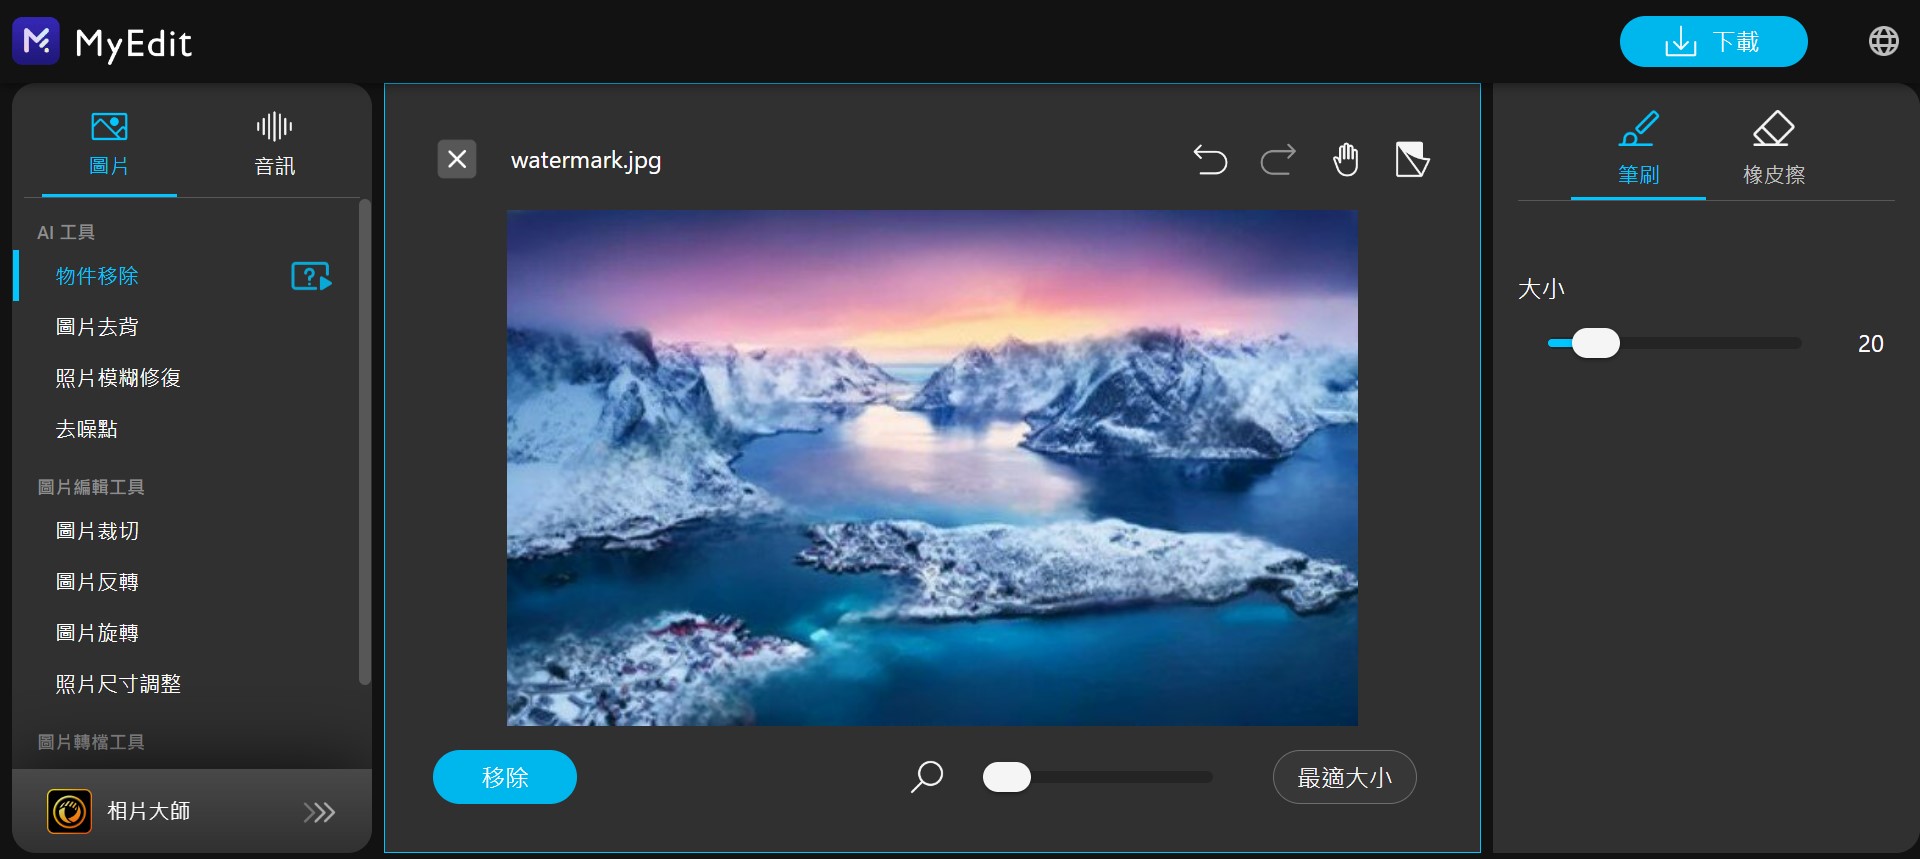Click the MyEdit logo icon

point(36,41)
